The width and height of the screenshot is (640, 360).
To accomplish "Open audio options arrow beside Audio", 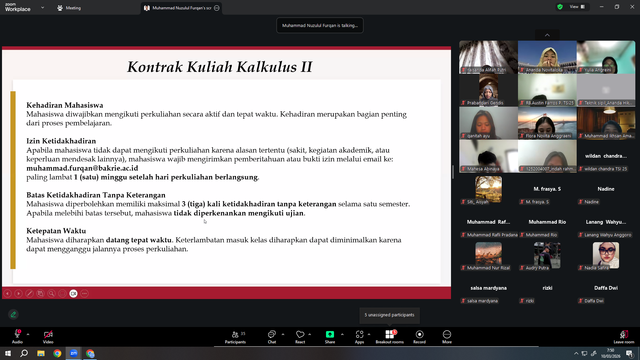I will click(28, 334).
